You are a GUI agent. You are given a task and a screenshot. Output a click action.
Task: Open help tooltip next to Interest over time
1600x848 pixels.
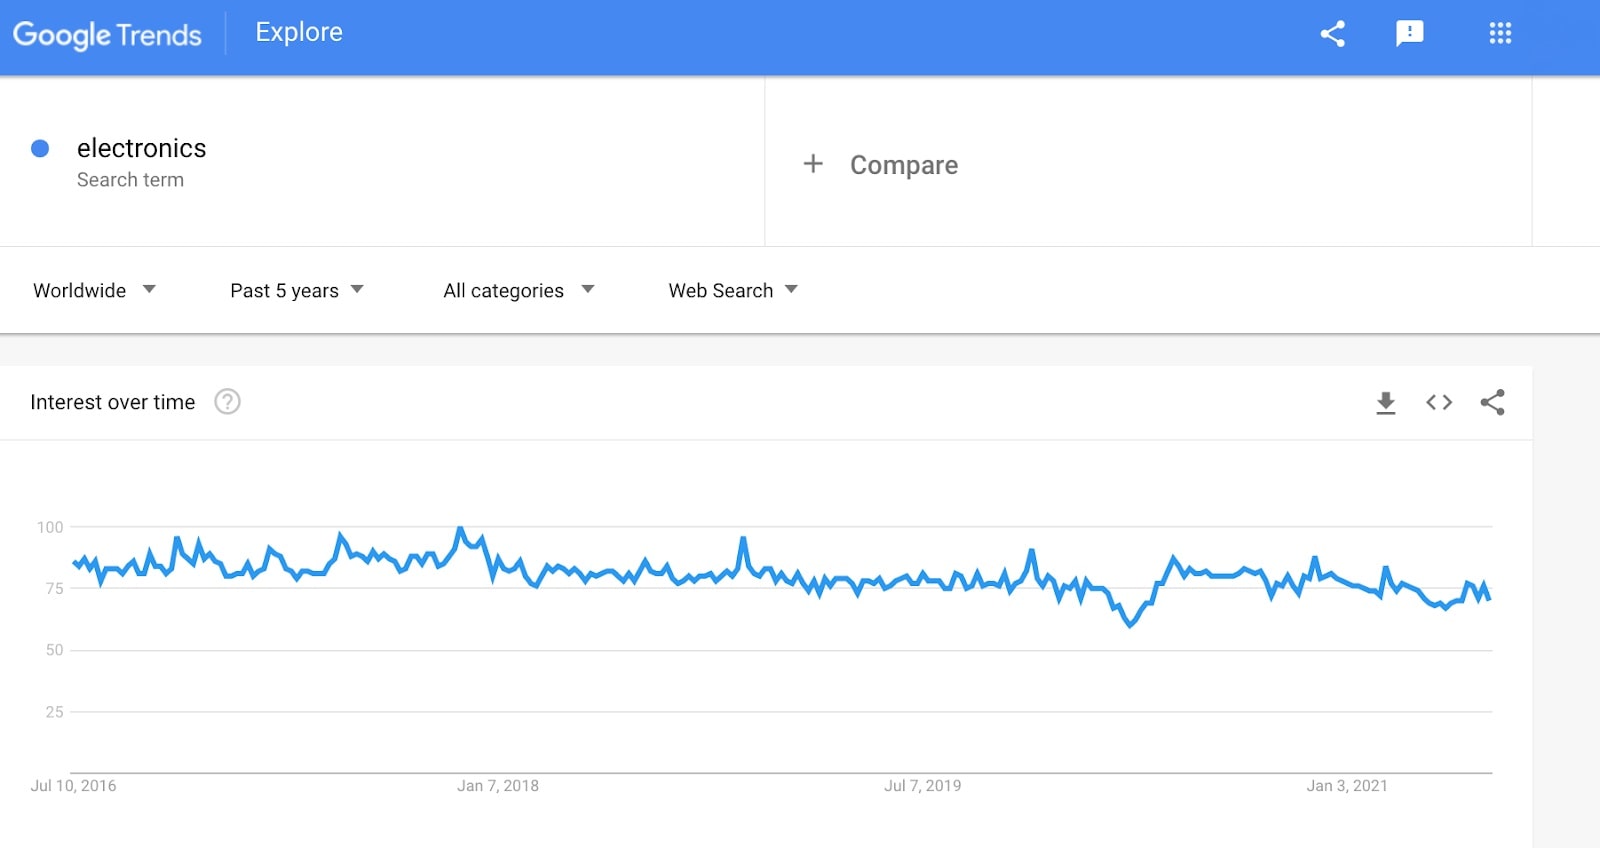[x=228, y=402]
